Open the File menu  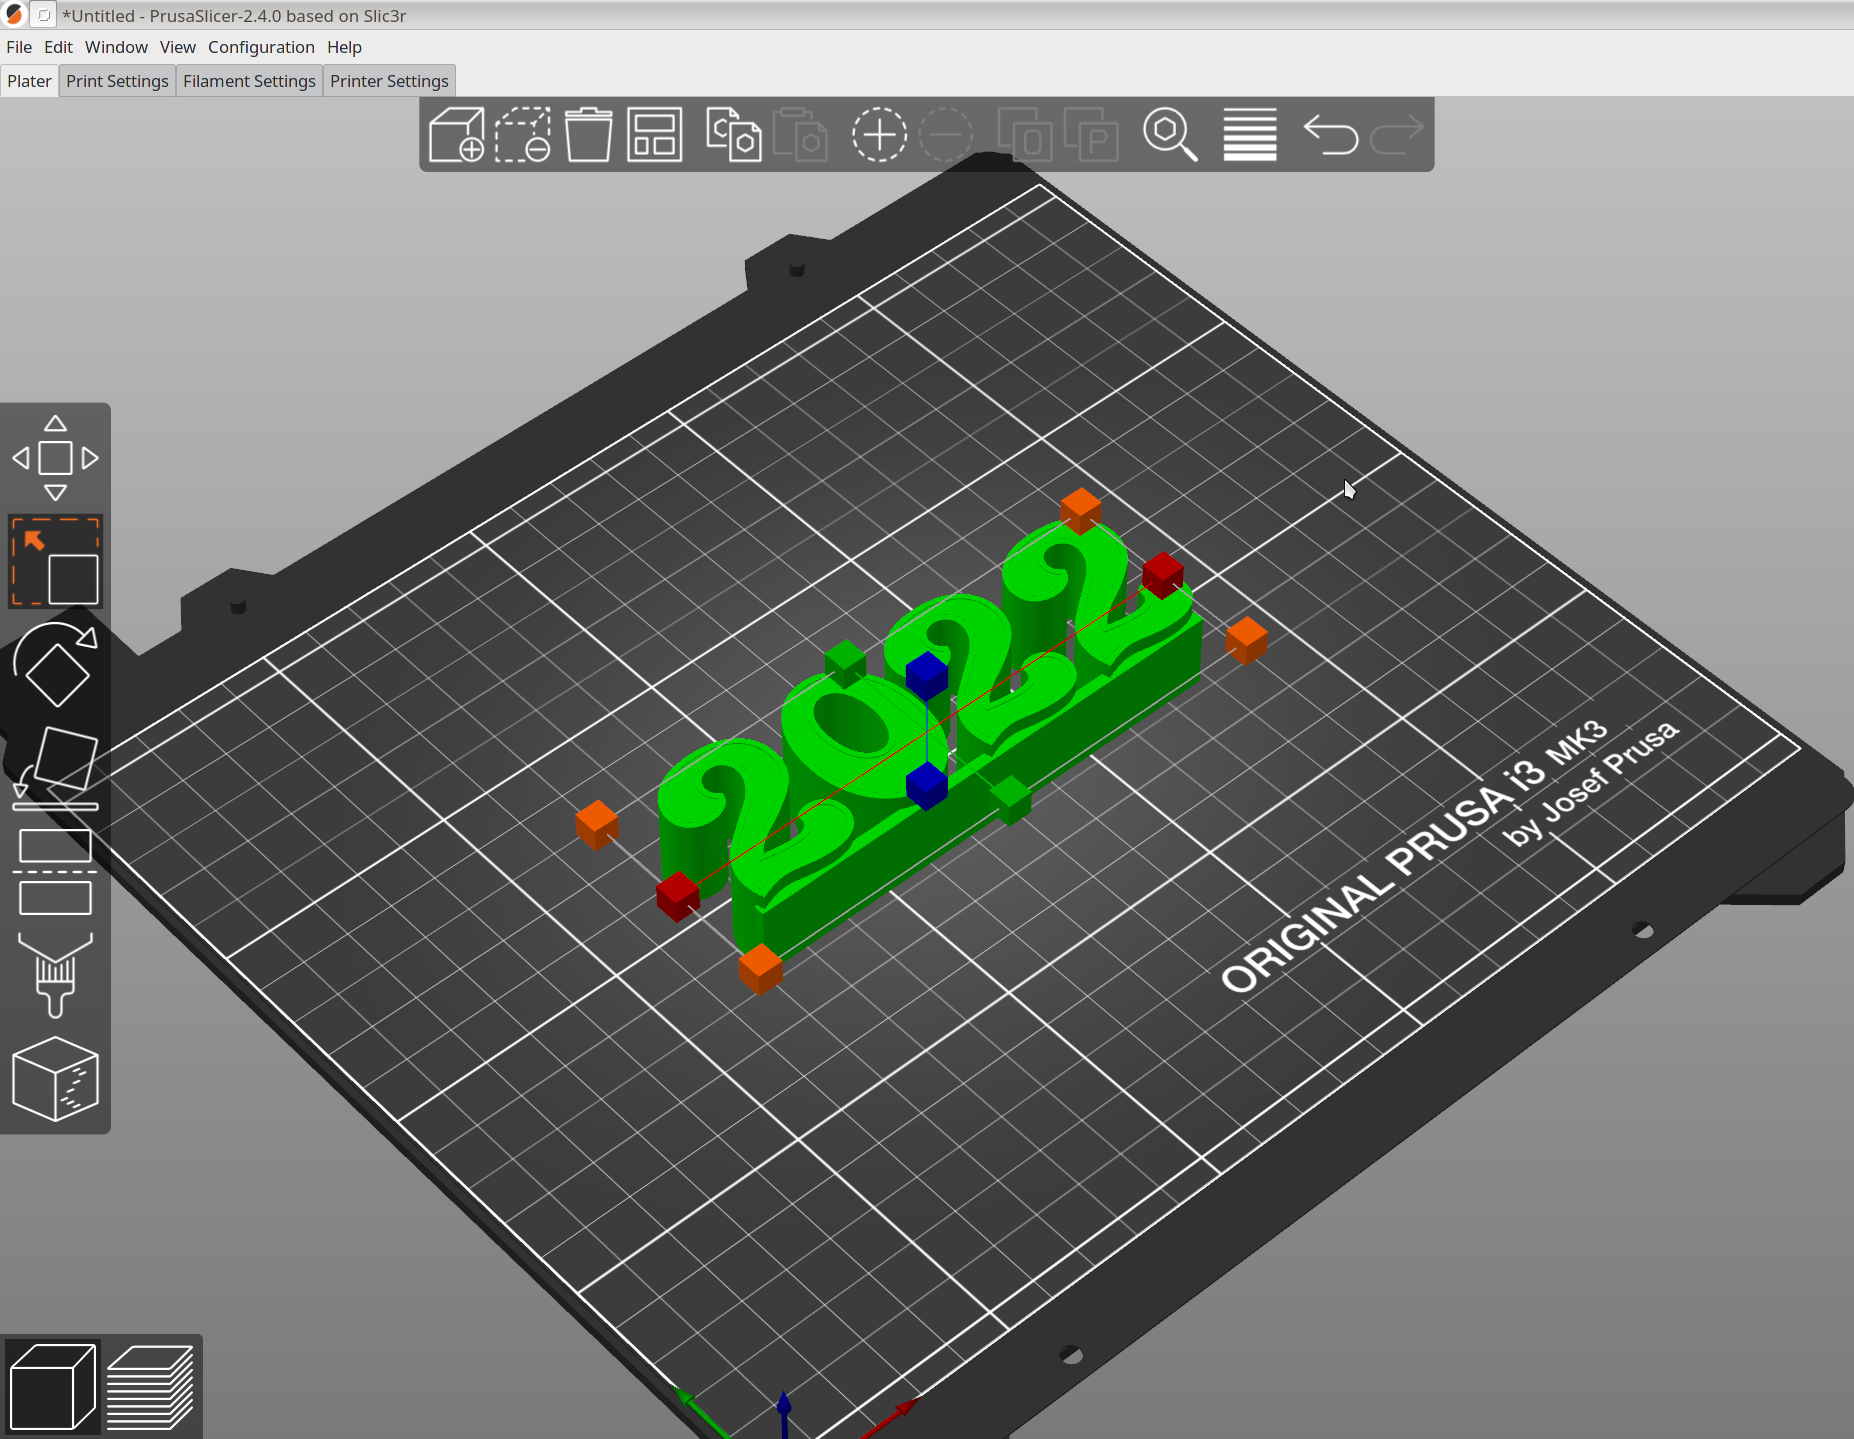click(x=19, y=47)
